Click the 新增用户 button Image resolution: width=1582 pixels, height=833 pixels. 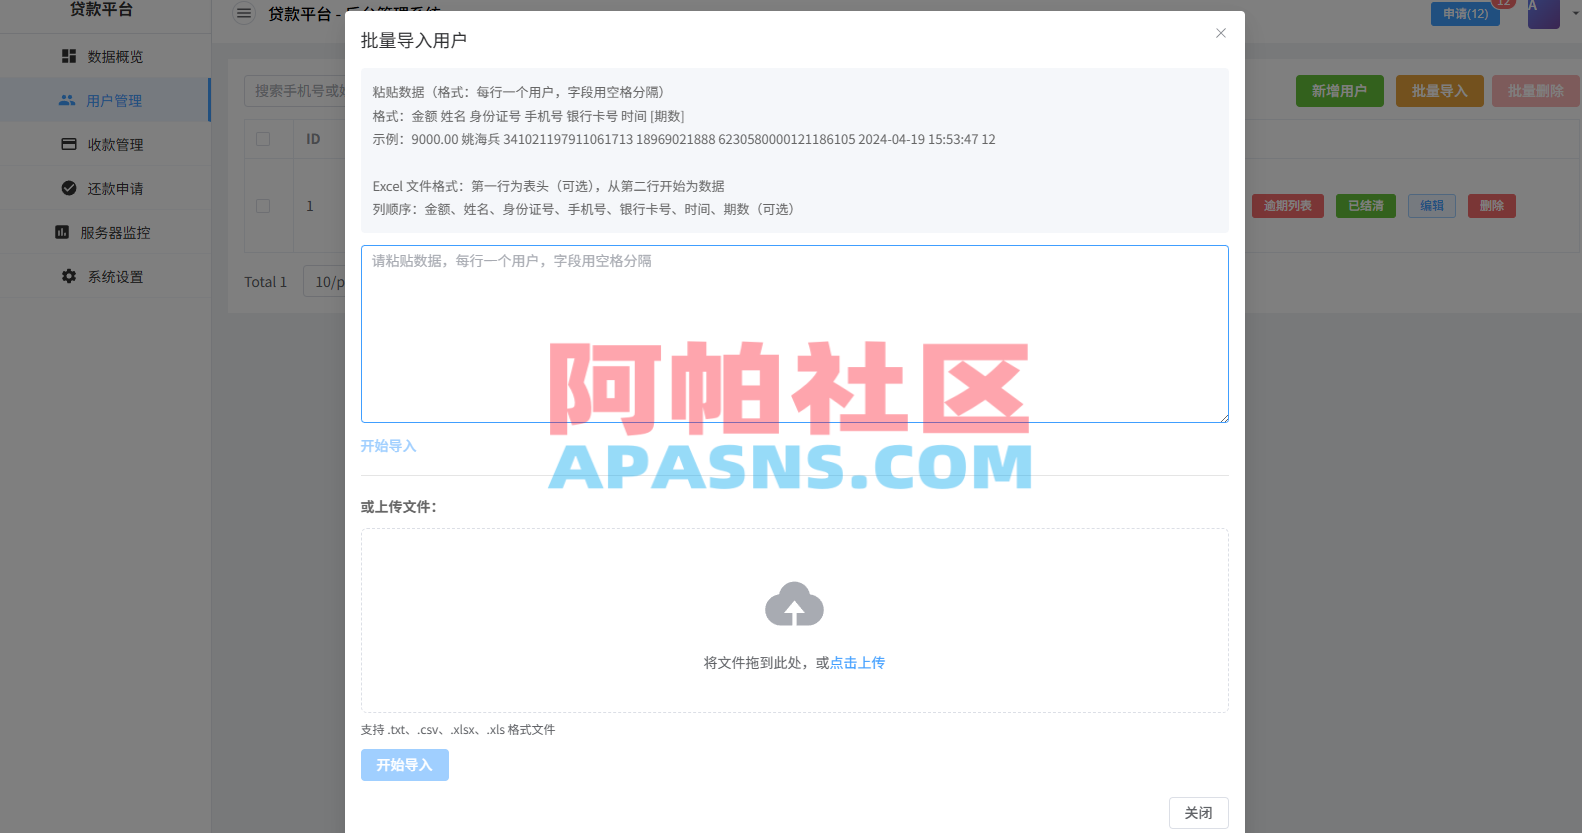click(1340, 91)
